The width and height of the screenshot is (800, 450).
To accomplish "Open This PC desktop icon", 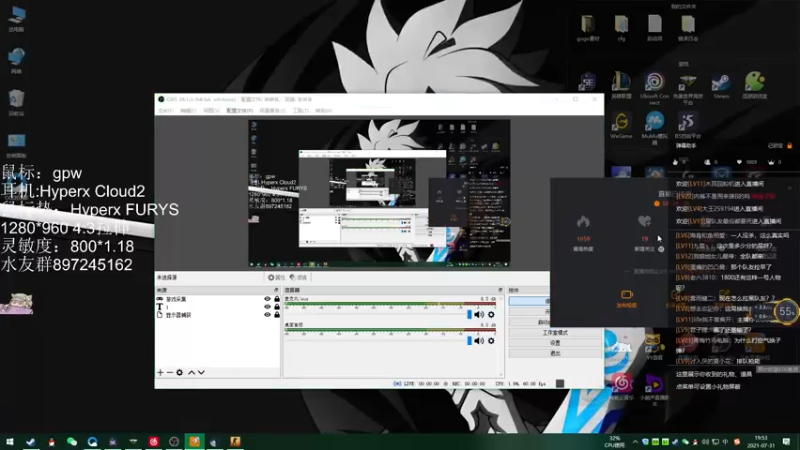I will 16,19.
